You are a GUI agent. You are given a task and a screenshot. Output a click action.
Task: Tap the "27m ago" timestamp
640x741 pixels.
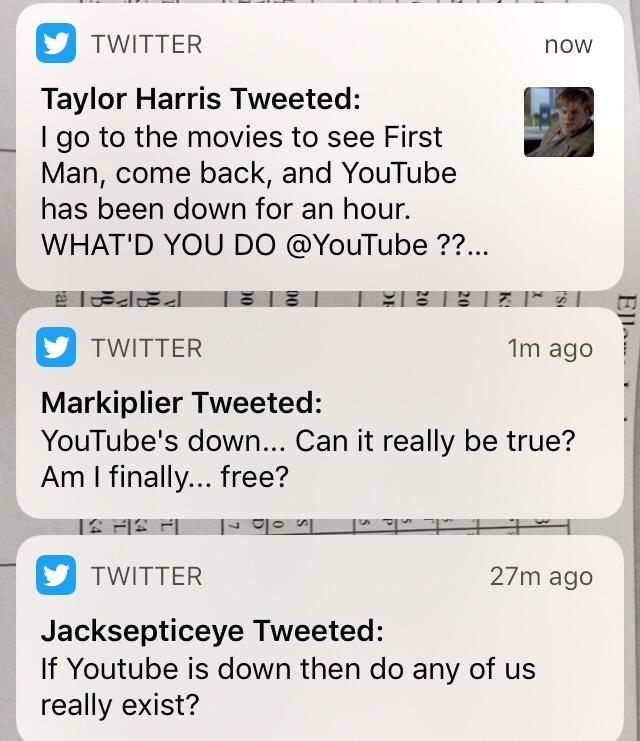tap(542, 577)
